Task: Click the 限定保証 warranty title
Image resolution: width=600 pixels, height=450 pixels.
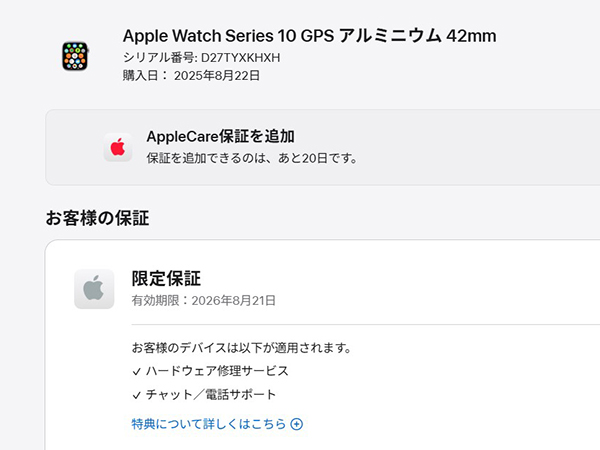Action: (x=166, y=279)
